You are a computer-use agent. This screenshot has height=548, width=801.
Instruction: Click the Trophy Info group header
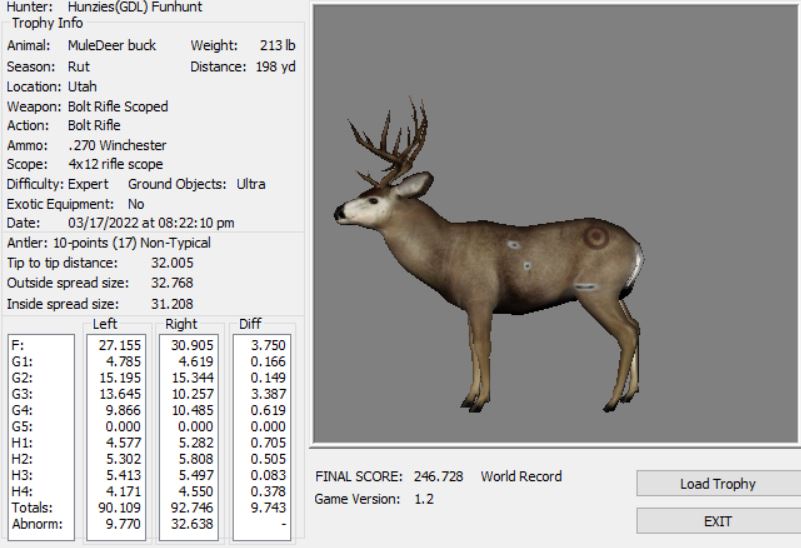point(47,23)
